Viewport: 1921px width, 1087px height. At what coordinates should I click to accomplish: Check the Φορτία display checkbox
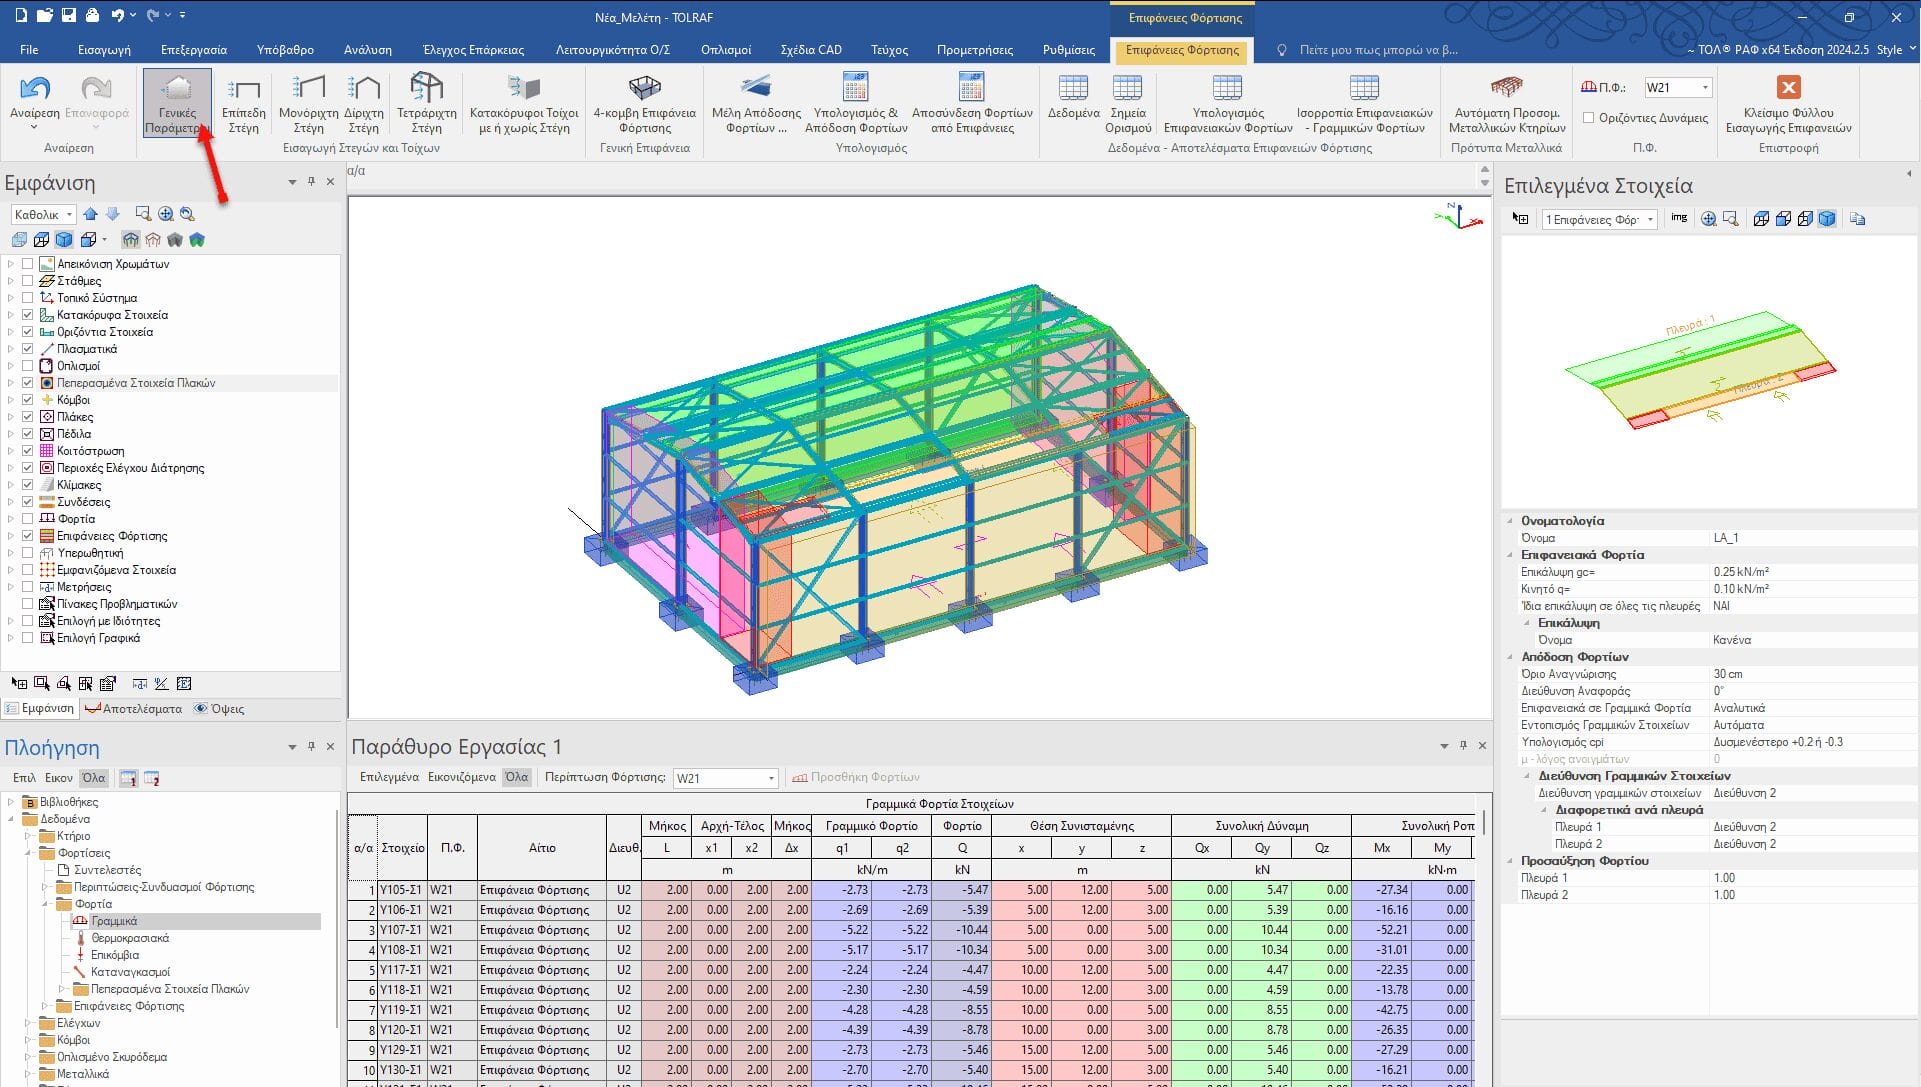[x=28, y=519]
